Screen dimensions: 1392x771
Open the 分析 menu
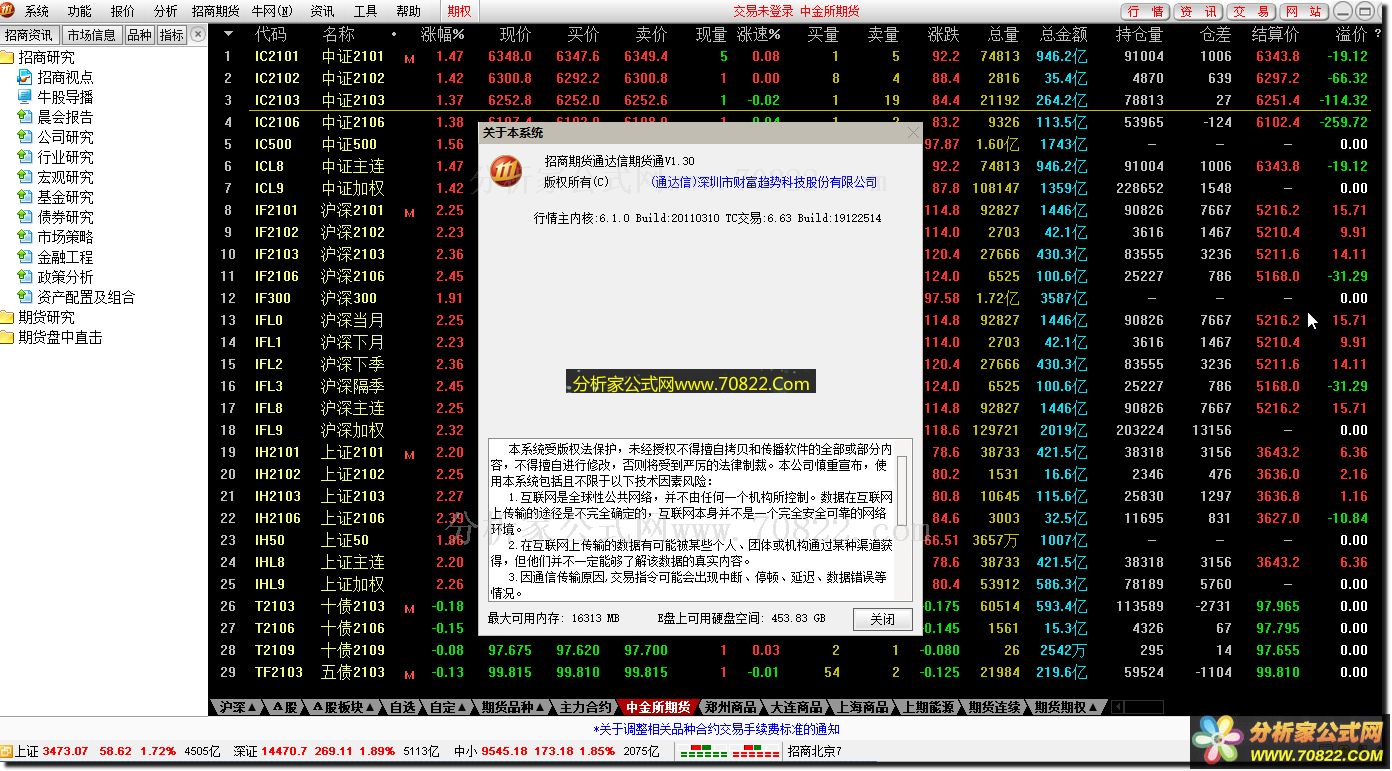coord(166,11)
